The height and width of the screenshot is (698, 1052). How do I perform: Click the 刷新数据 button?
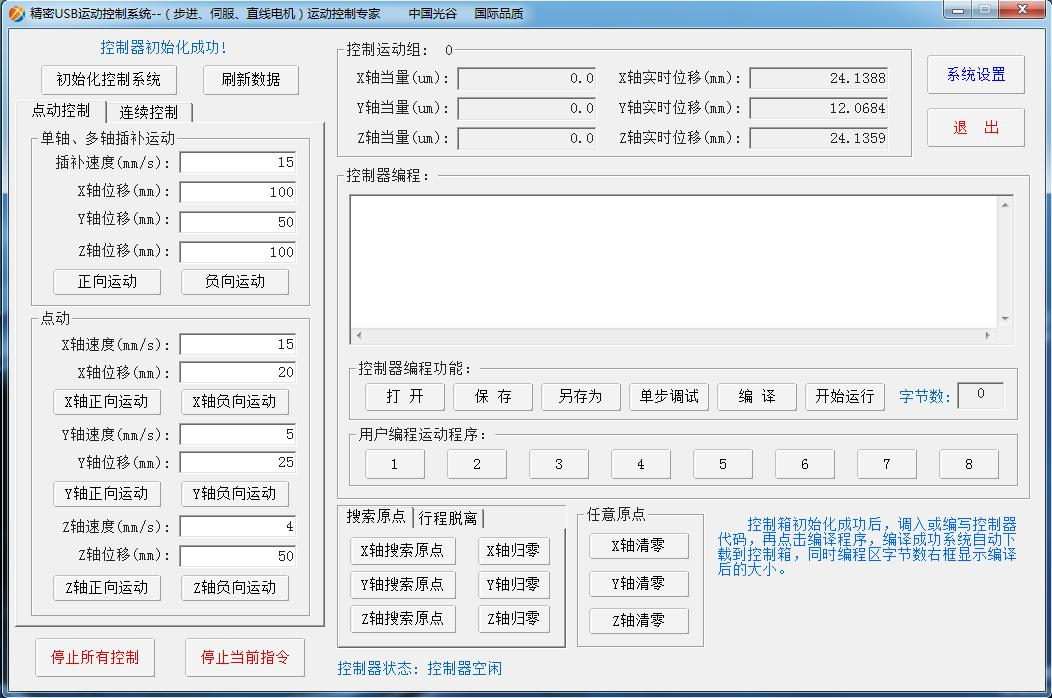coord(251,80)
